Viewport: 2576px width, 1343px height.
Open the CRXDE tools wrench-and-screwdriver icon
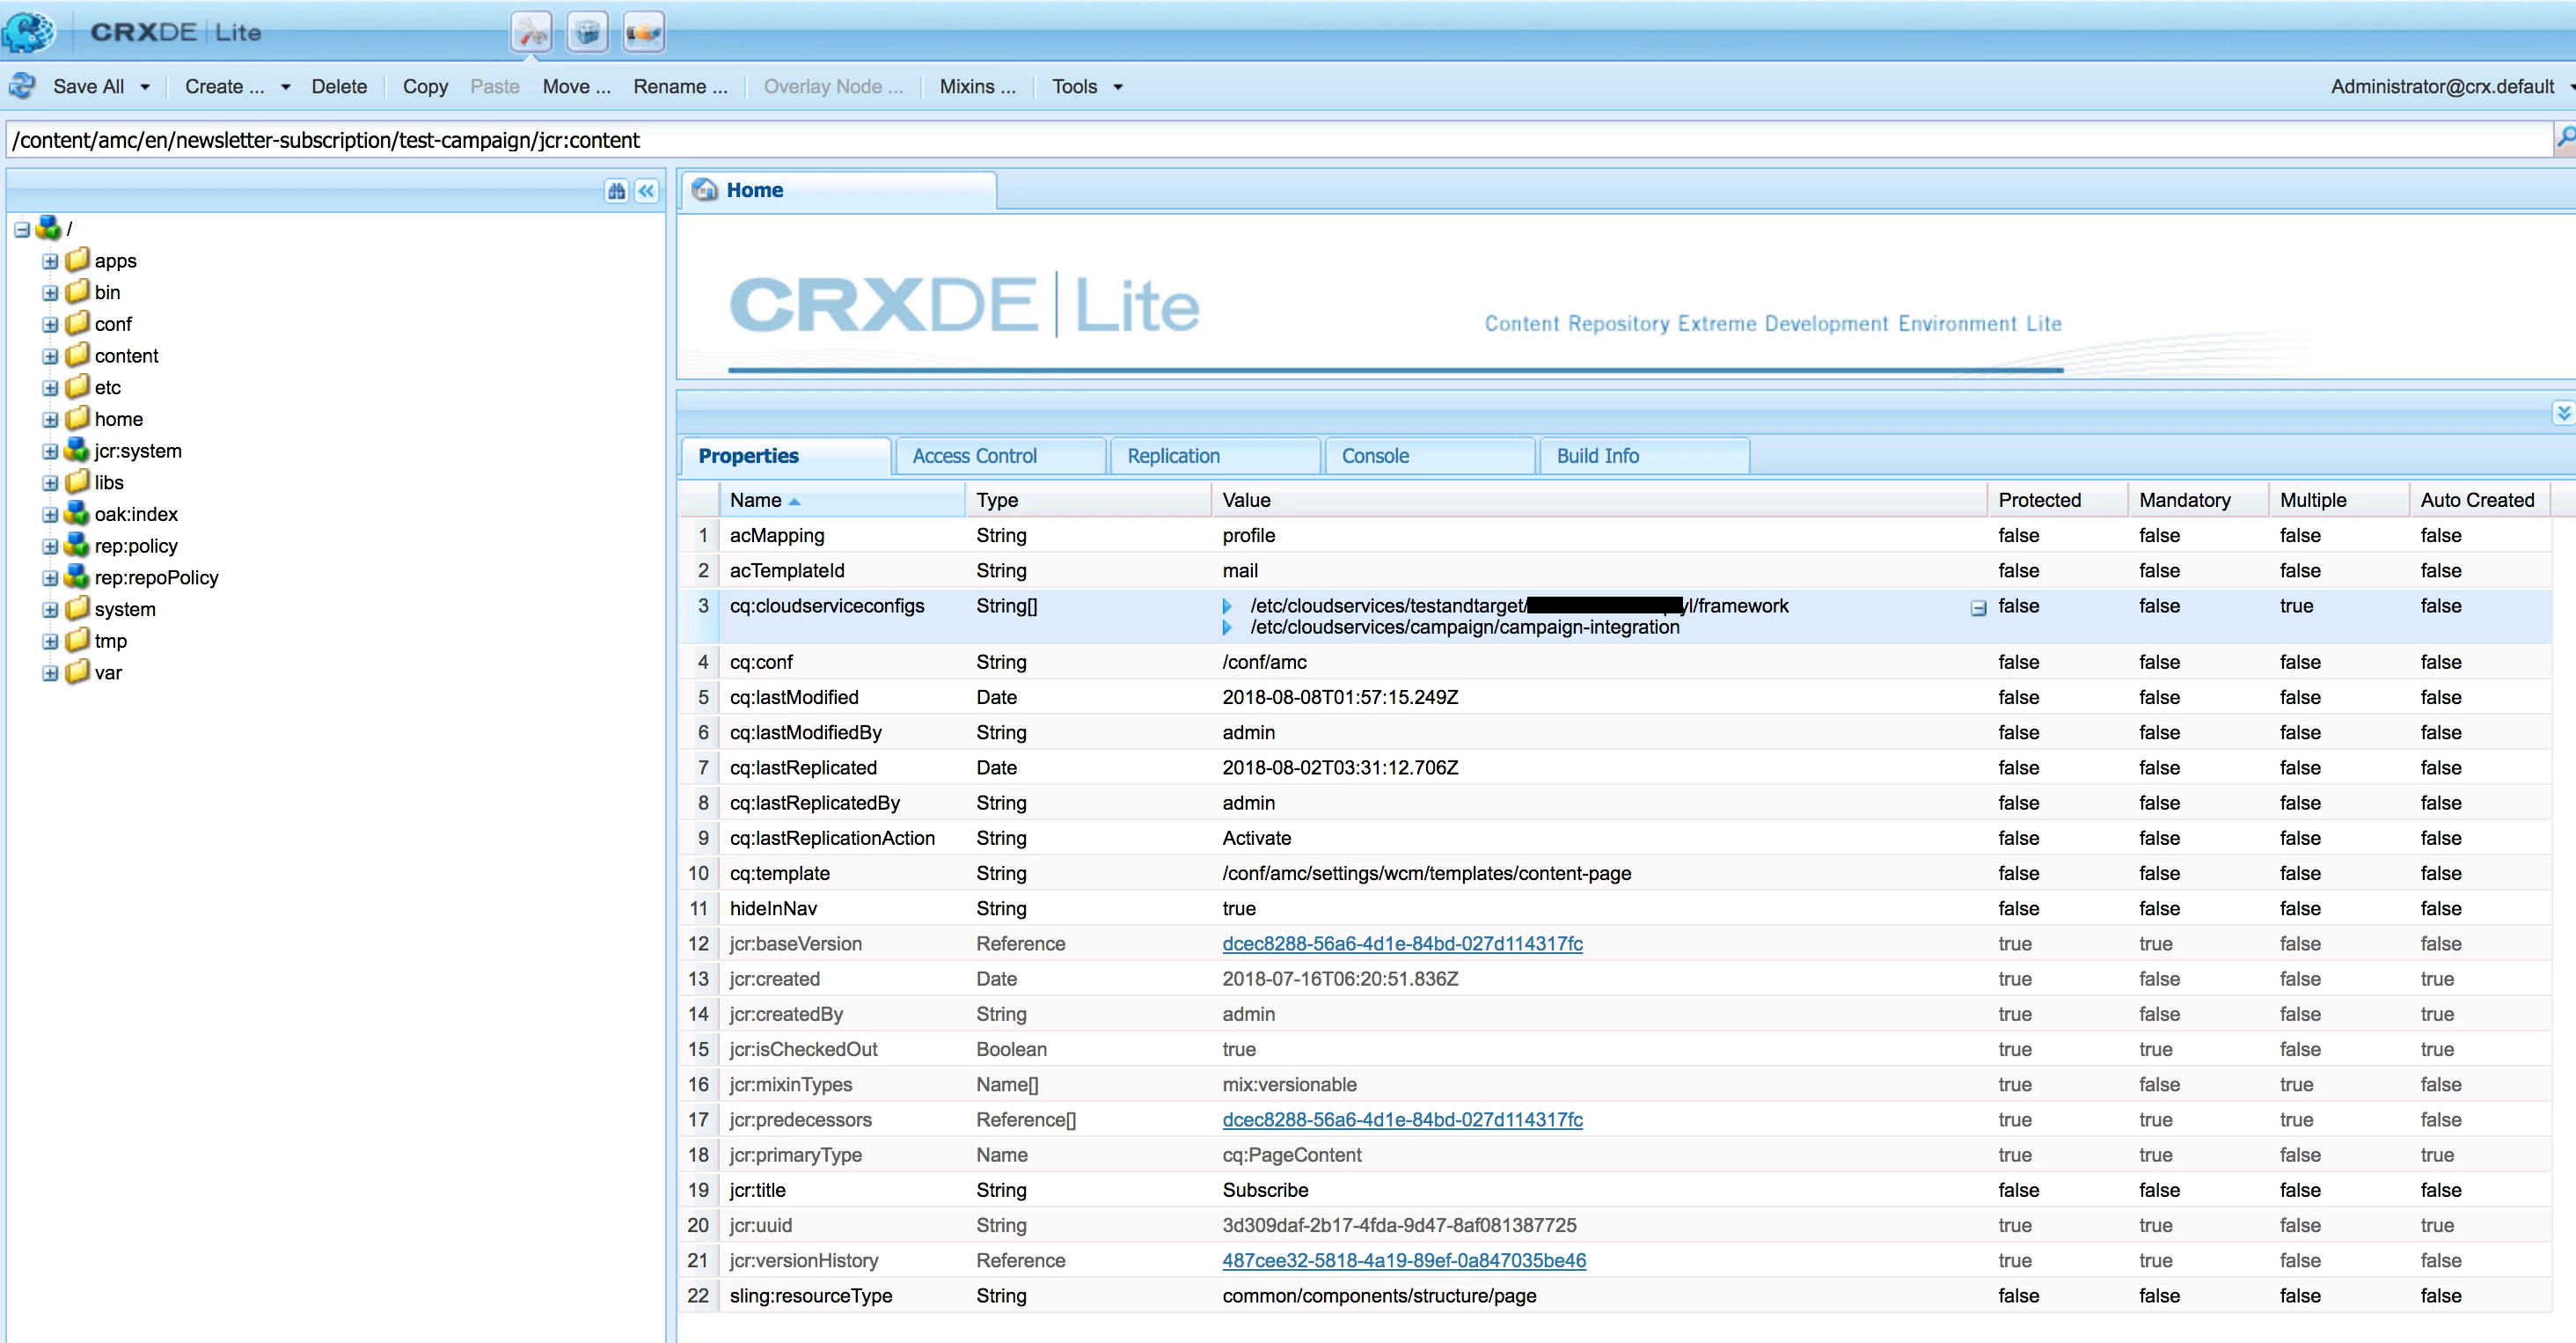coord(531,33)
